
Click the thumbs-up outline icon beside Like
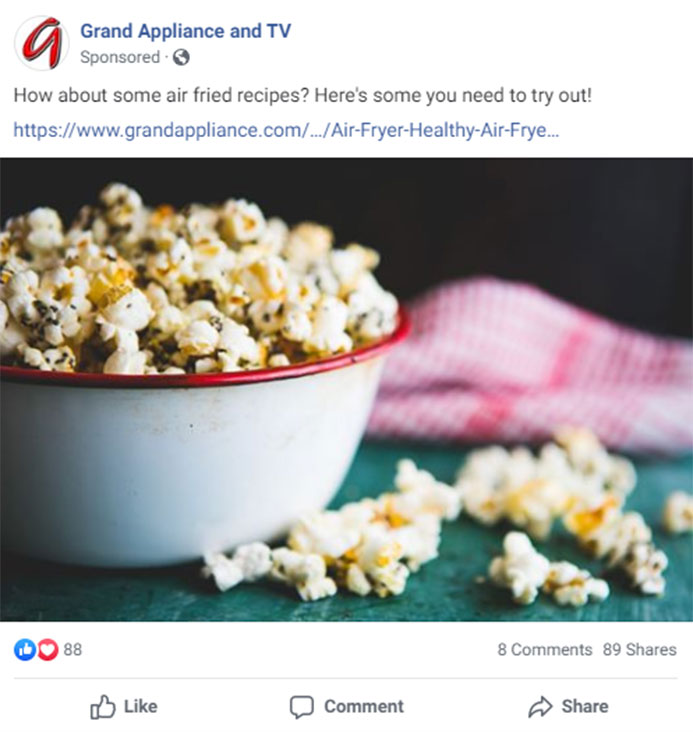[x=102, y=706]
